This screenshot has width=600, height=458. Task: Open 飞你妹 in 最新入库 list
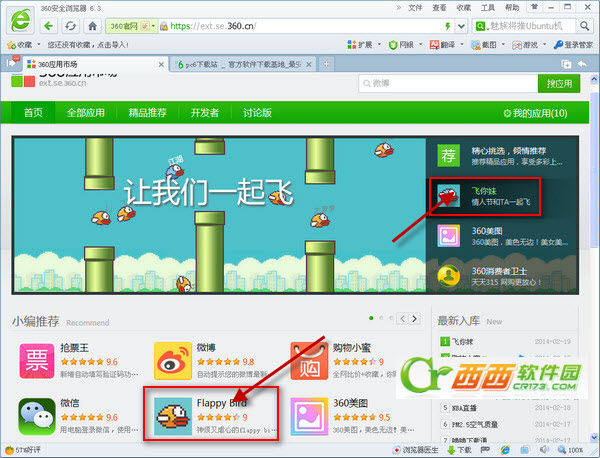[463, 342]
